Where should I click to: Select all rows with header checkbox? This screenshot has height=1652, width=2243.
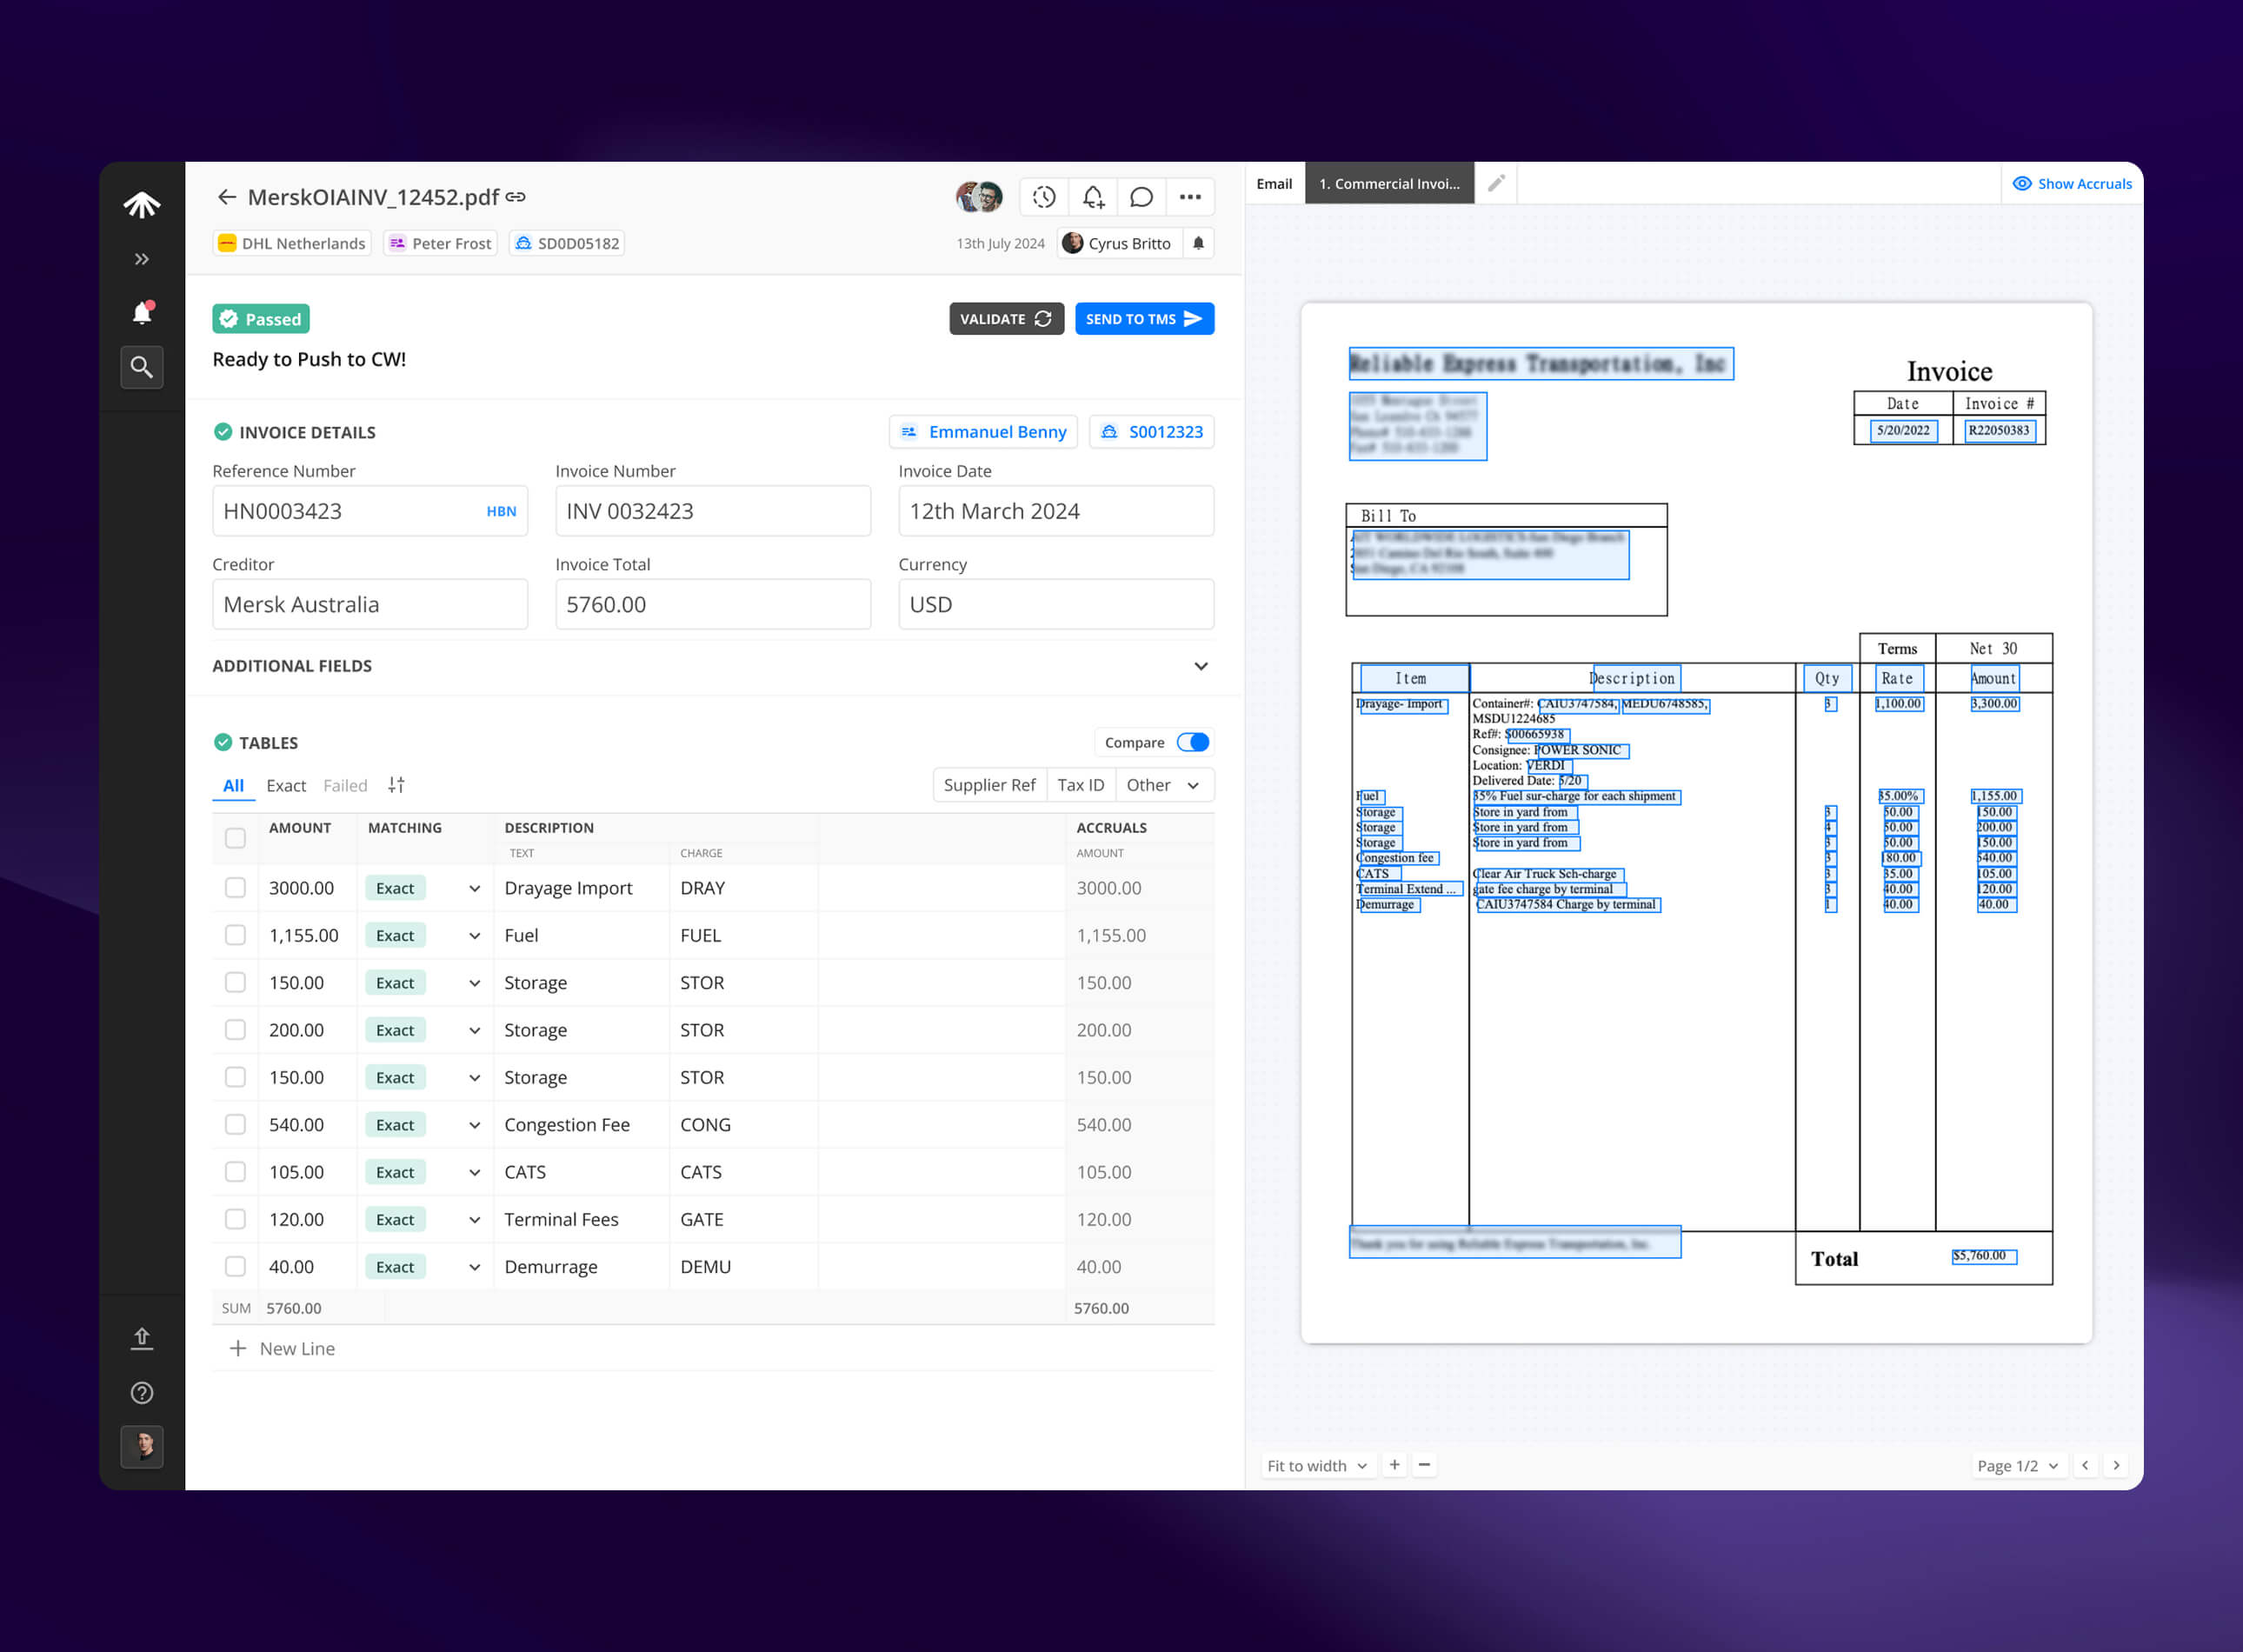[235, 838]
